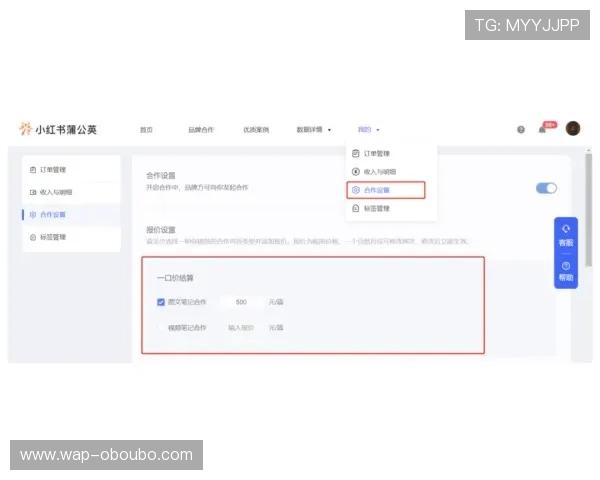This screenshot has height=480, width=600.
Task: Open the user avatar profile
Action: point(573,128)
